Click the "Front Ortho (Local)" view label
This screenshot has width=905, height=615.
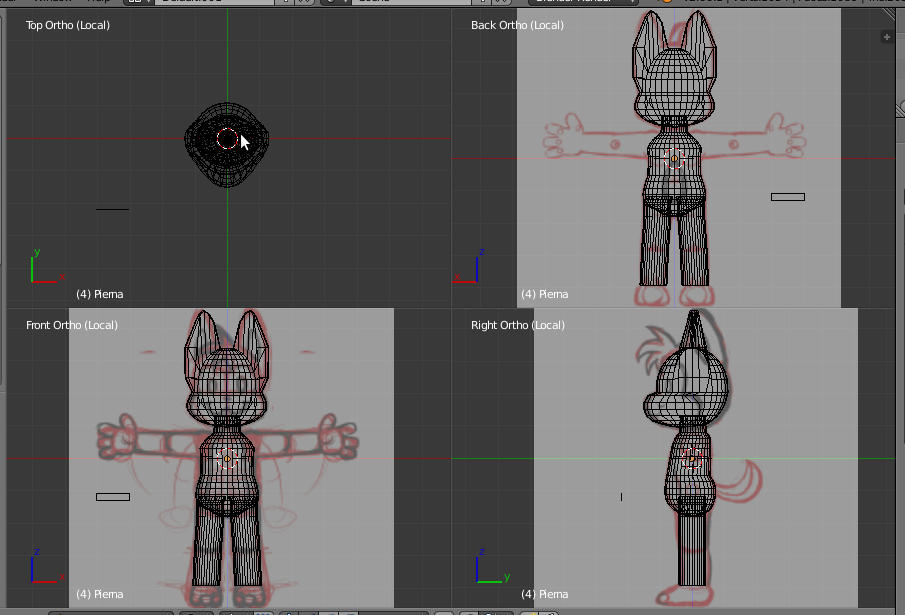(72, 325)
